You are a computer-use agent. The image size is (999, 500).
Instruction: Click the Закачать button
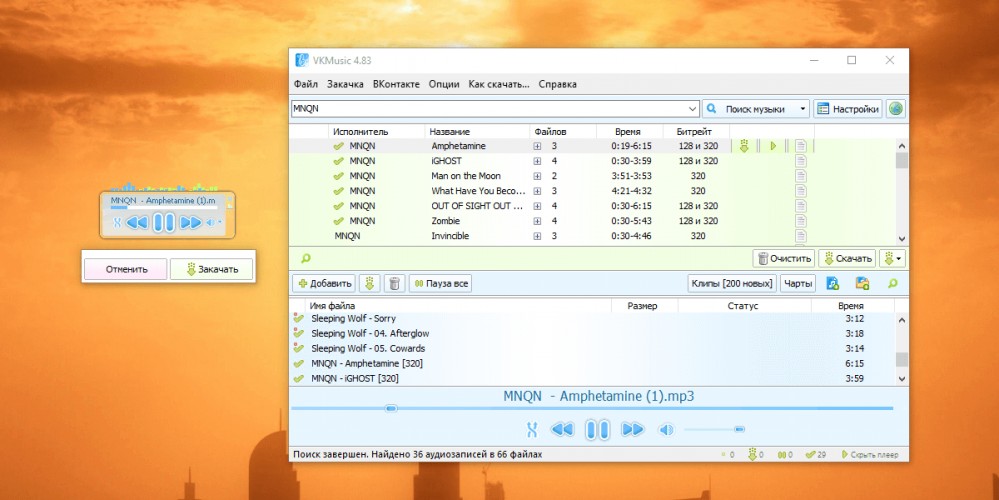(x=212, y=269)
